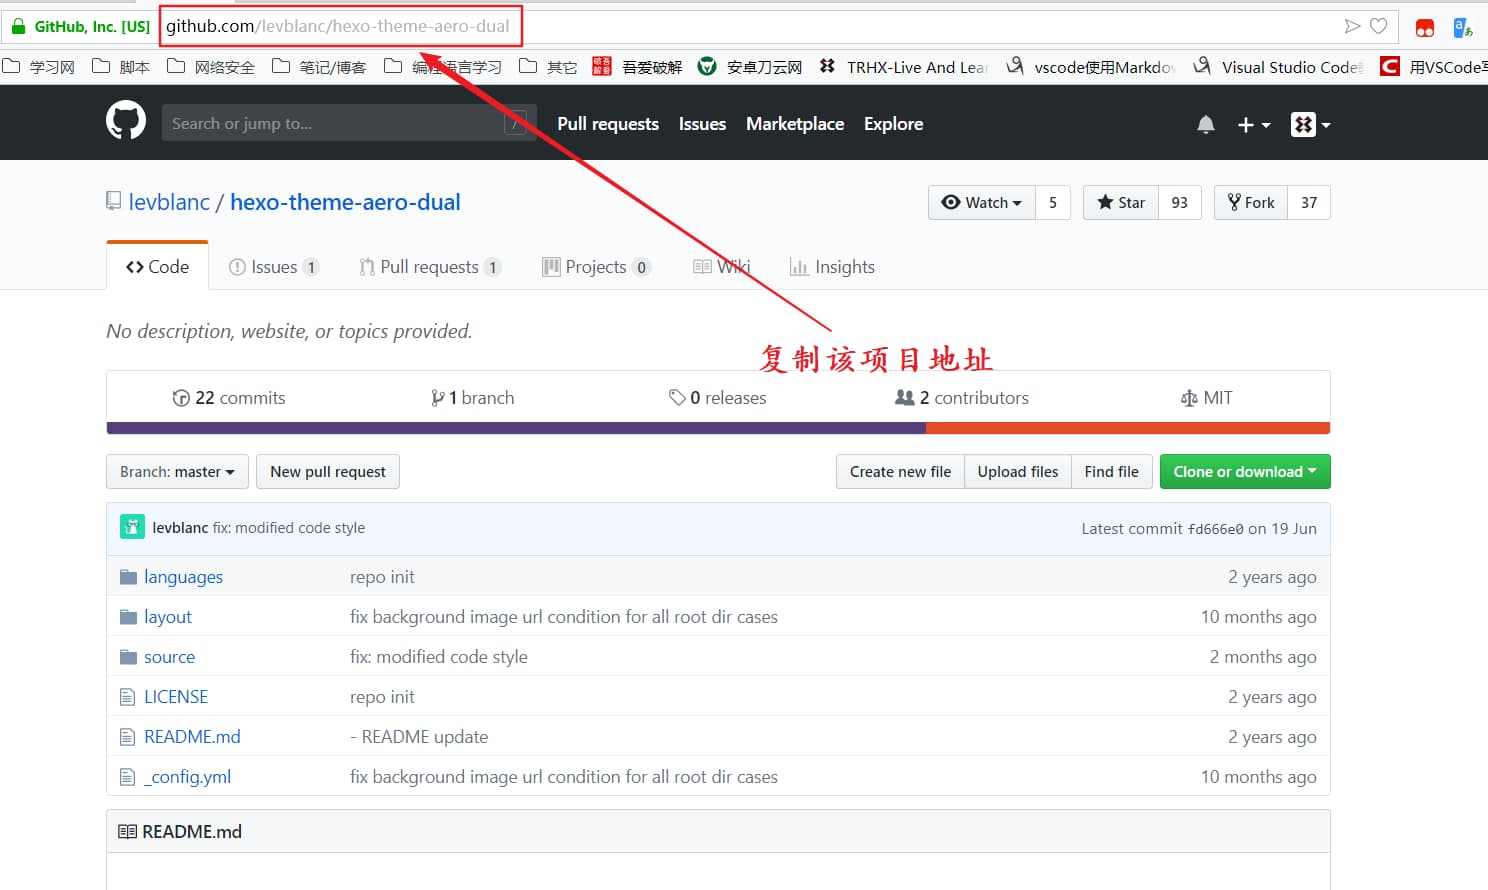Image resolution: width=1488 pixels, height=890 pixels.
Task: Open the layout folder
Action: click(x=168, y=617)
